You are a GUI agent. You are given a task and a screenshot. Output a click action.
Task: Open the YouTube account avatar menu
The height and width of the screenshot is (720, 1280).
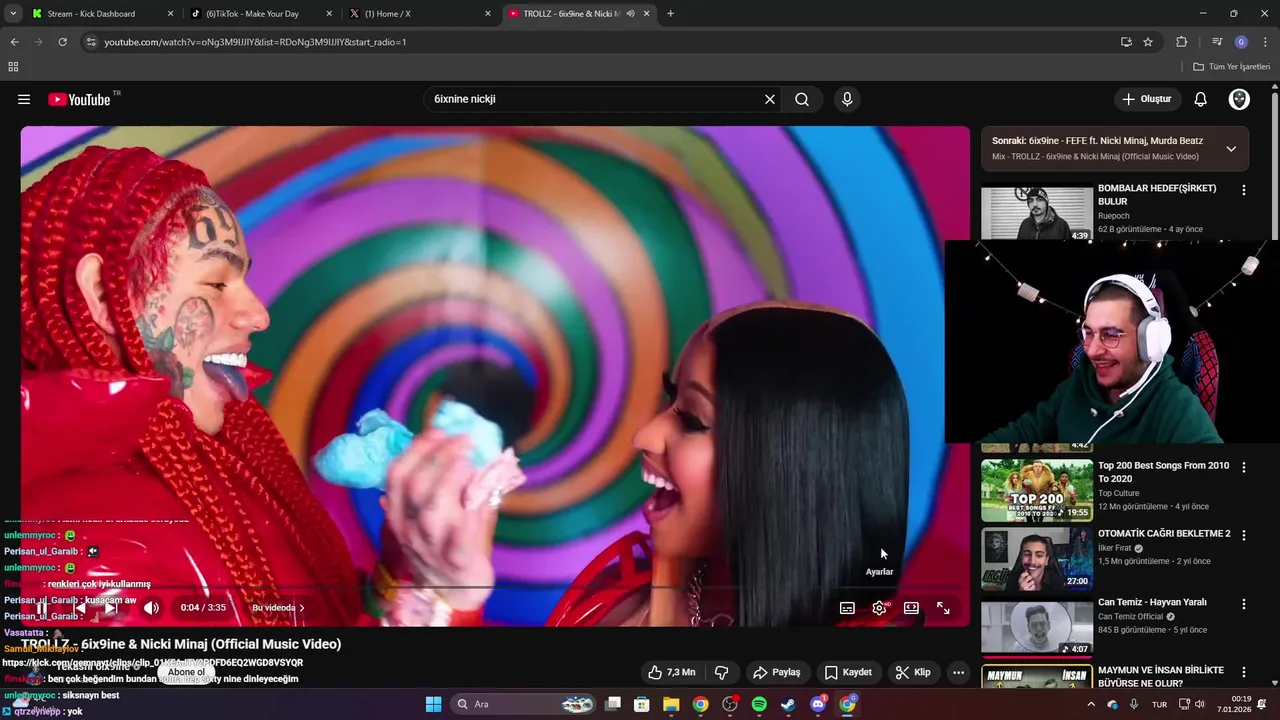1239,99
